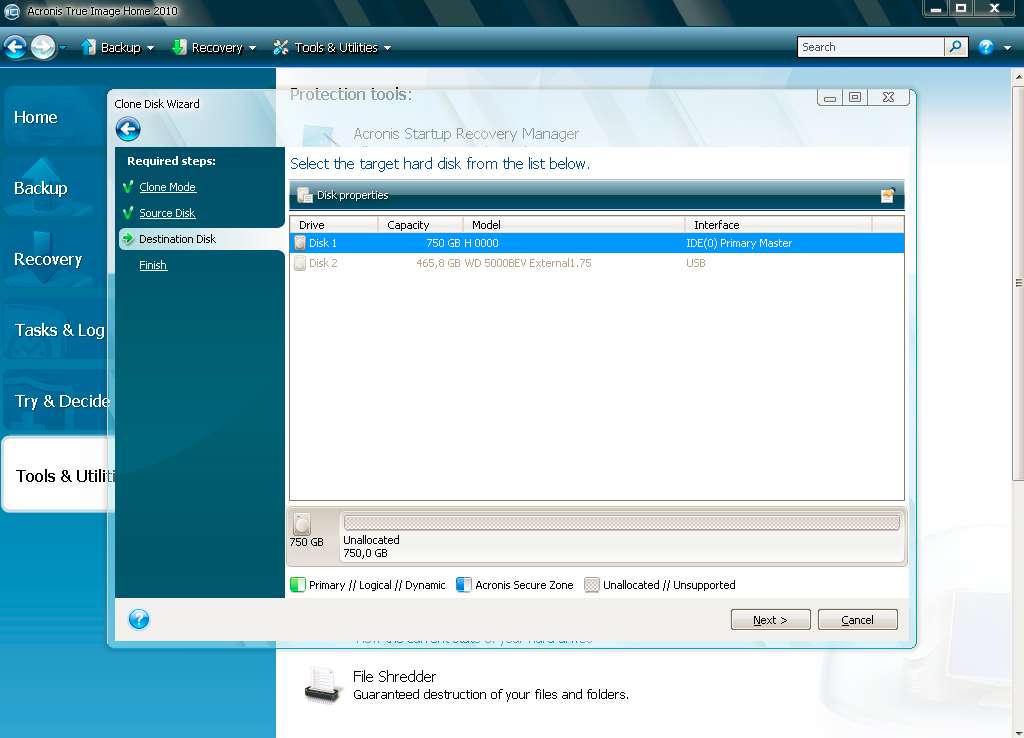Click the Disk properties button
The image size is (1024, 738).
343,195
